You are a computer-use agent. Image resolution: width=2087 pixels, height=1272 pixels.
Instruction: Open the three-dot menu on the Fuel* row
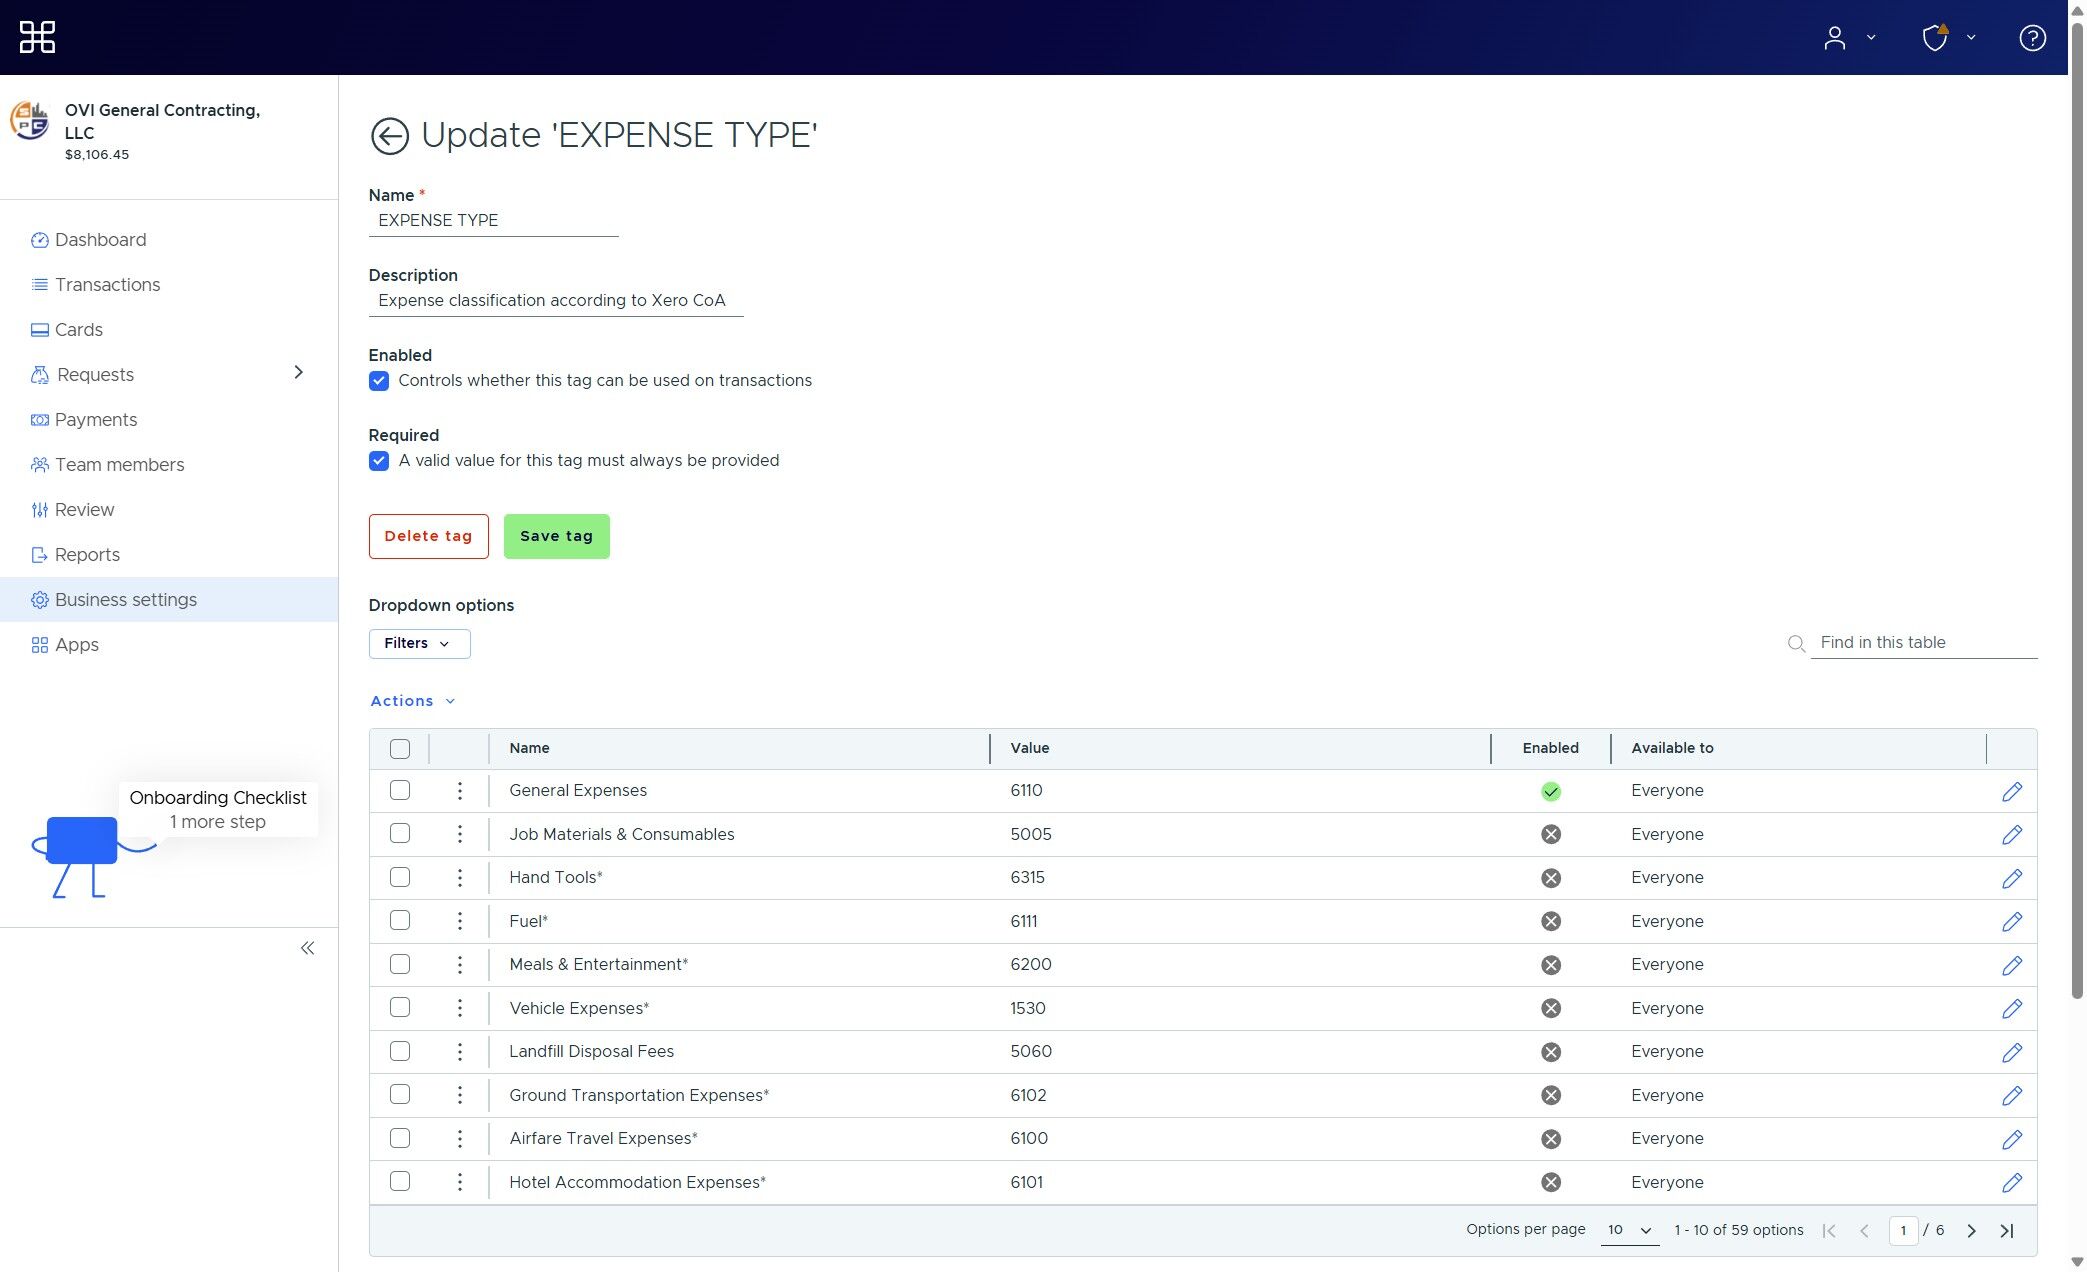click(x=460, y=920)
